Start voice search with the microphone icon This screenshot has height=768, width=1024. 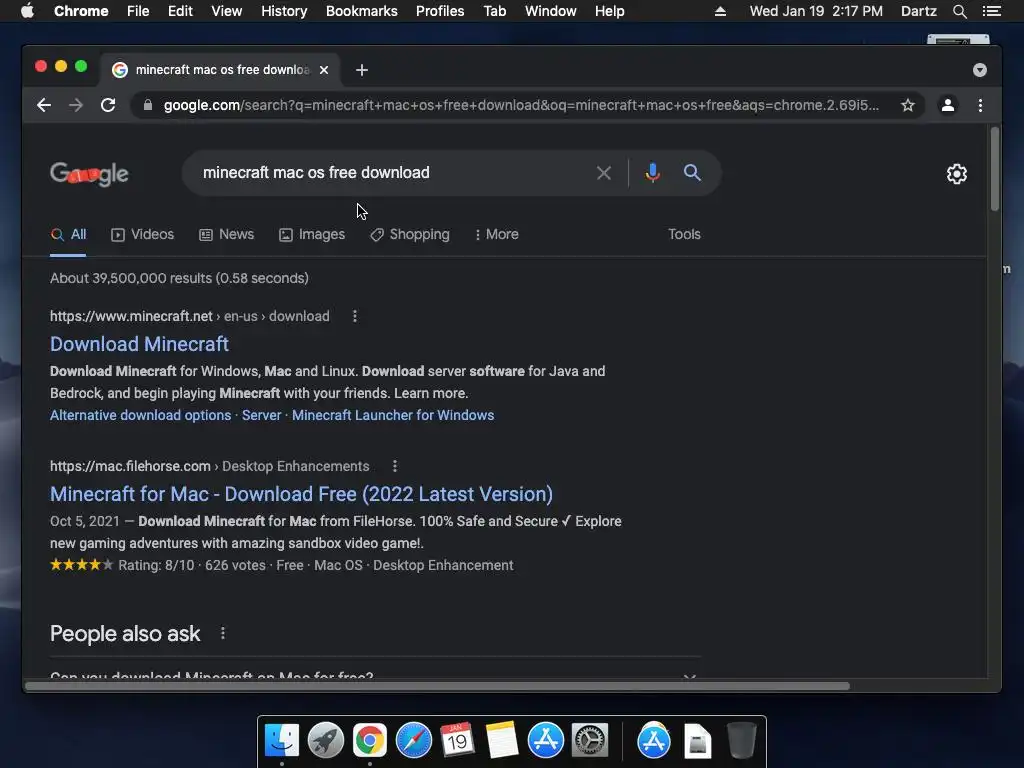(x=652, y=173)
